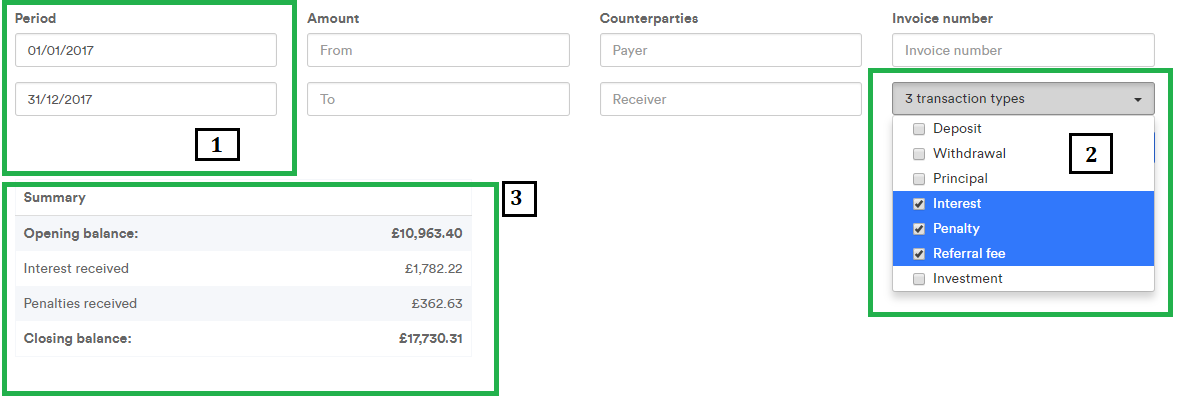
Task: Deselect the Penalty checkbox
Action: [x=919, y=229]
